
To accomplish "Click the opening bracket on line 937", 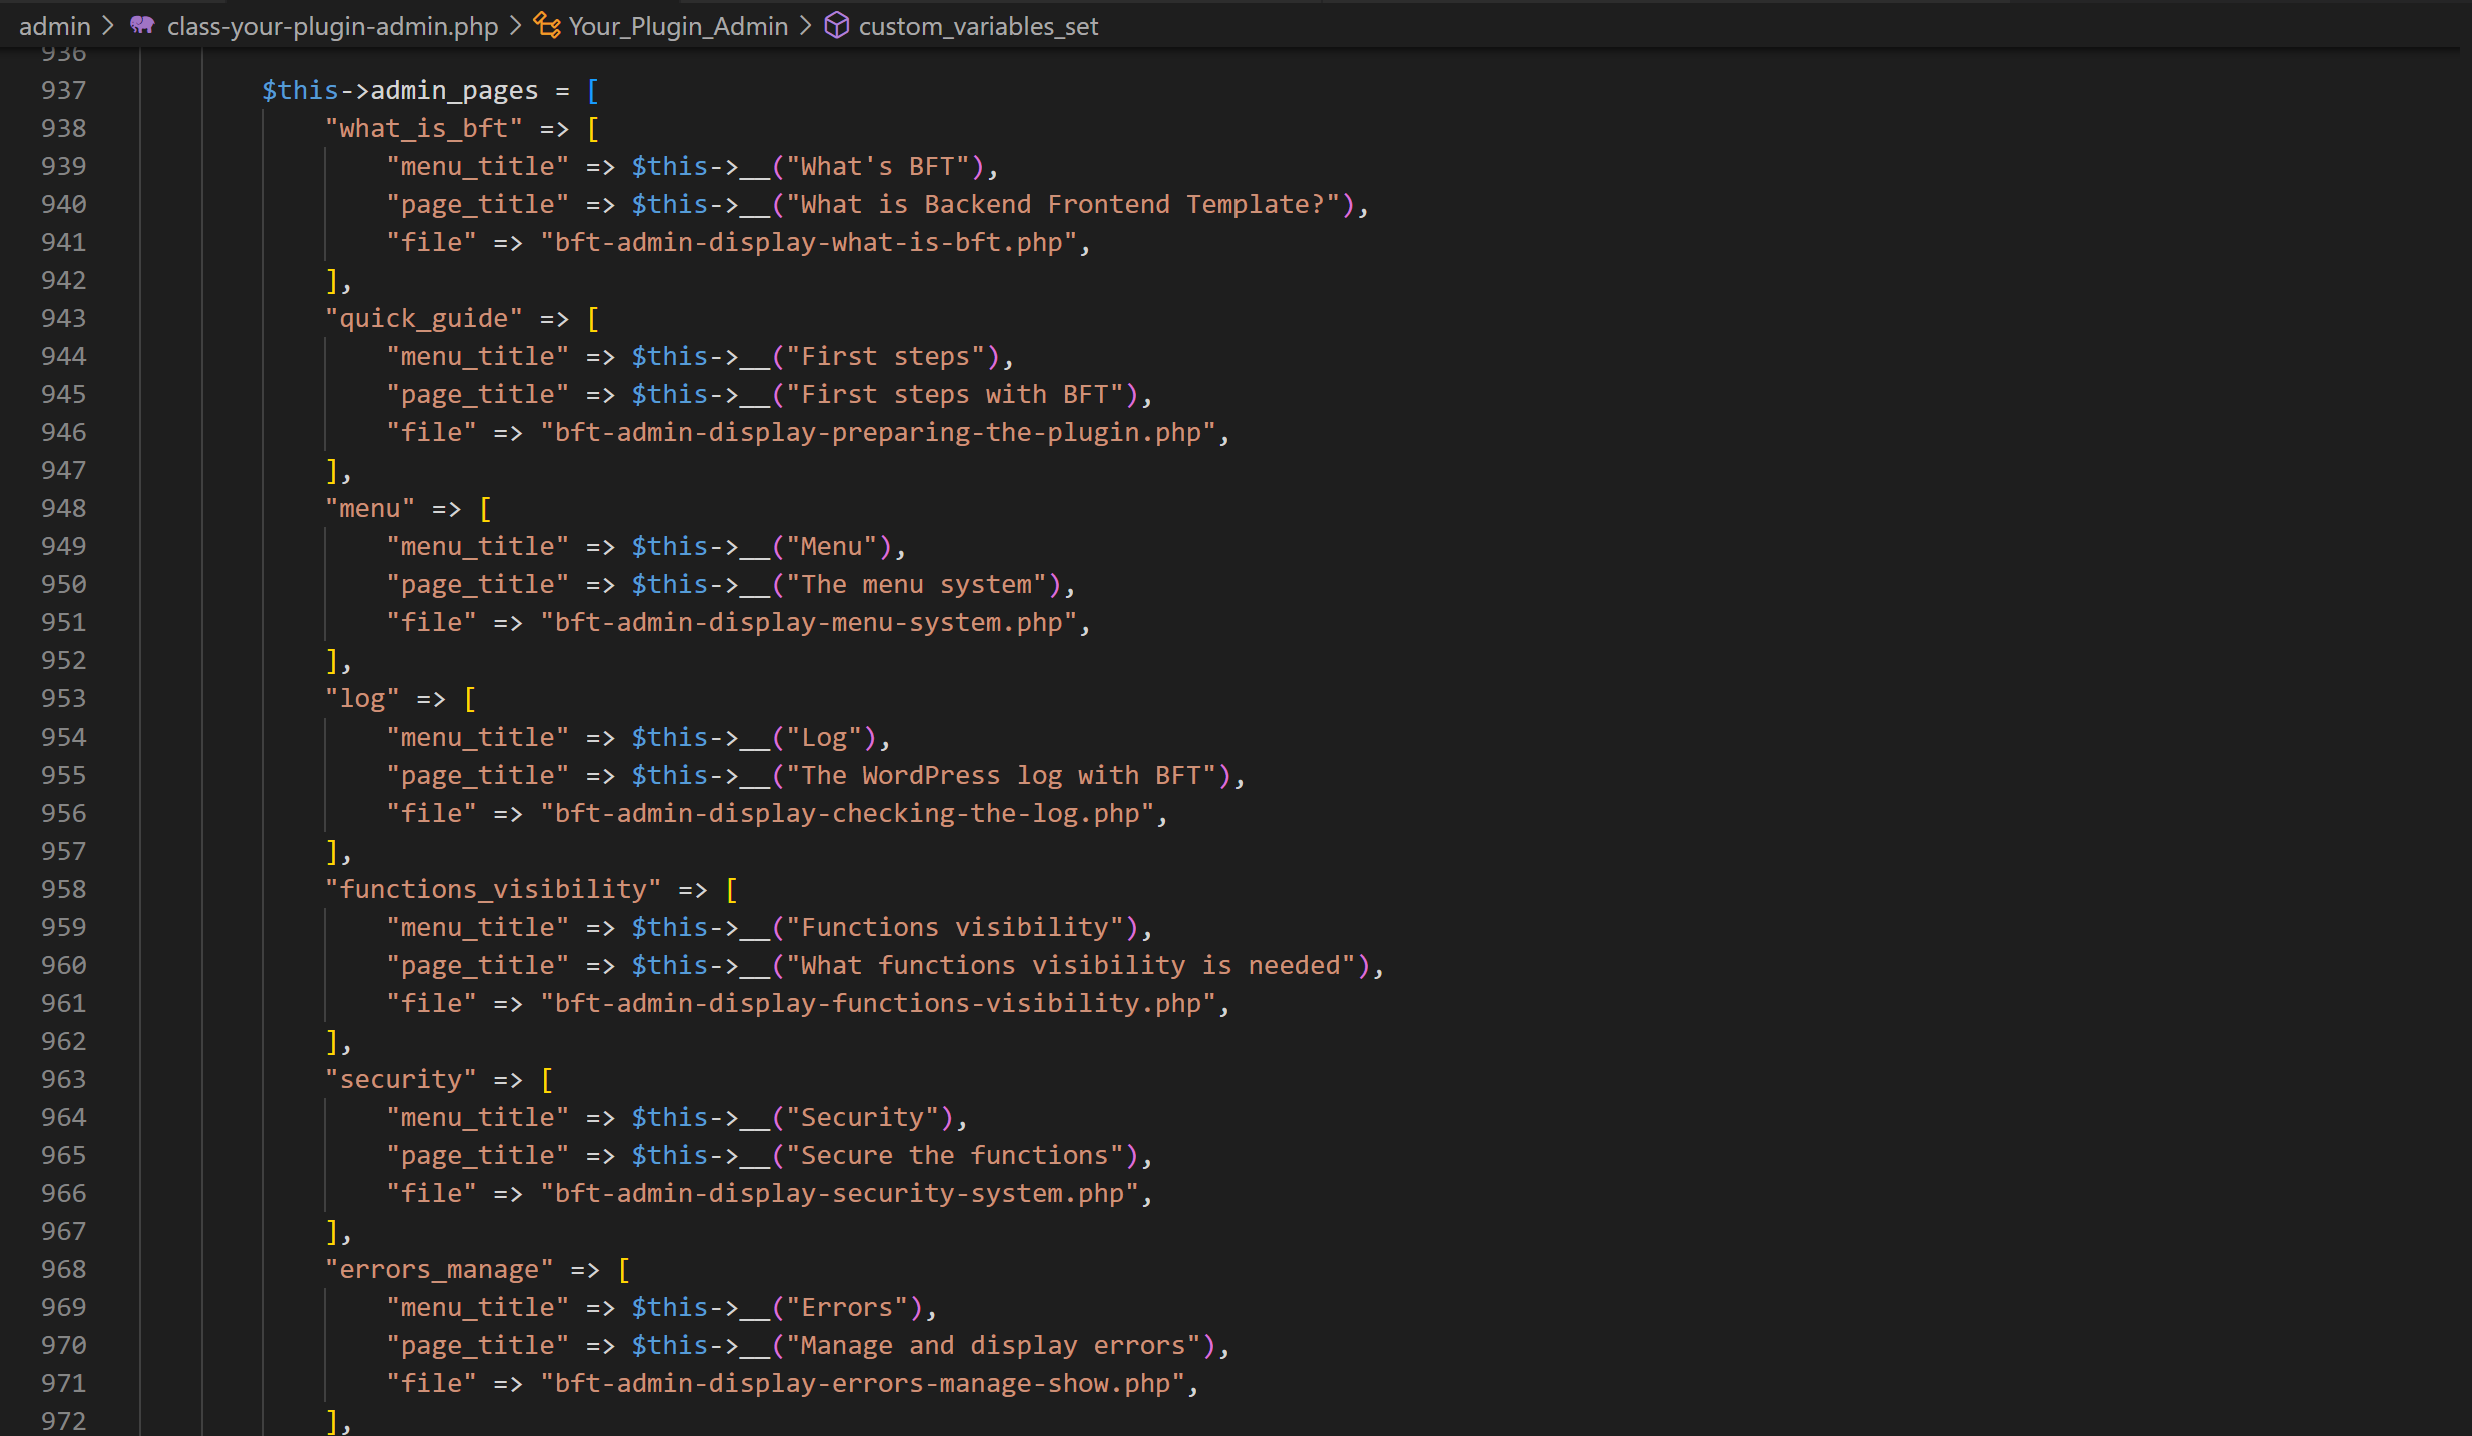I will pyautogui.click(x=593, y=90).
